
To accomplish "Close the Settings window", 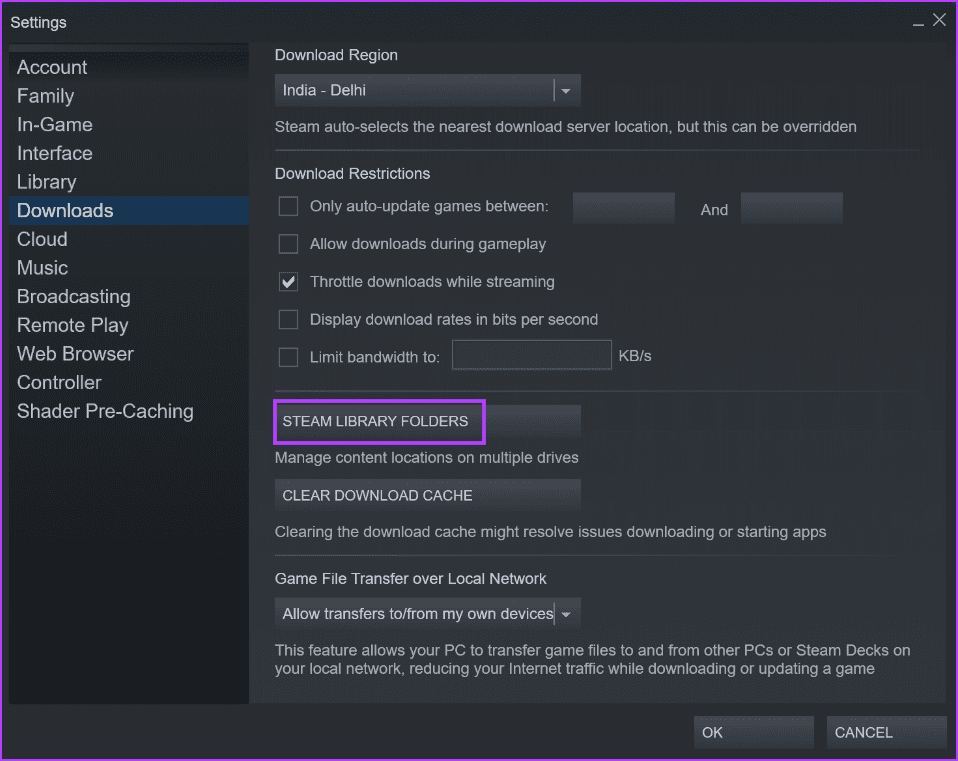I will point(939,20).
